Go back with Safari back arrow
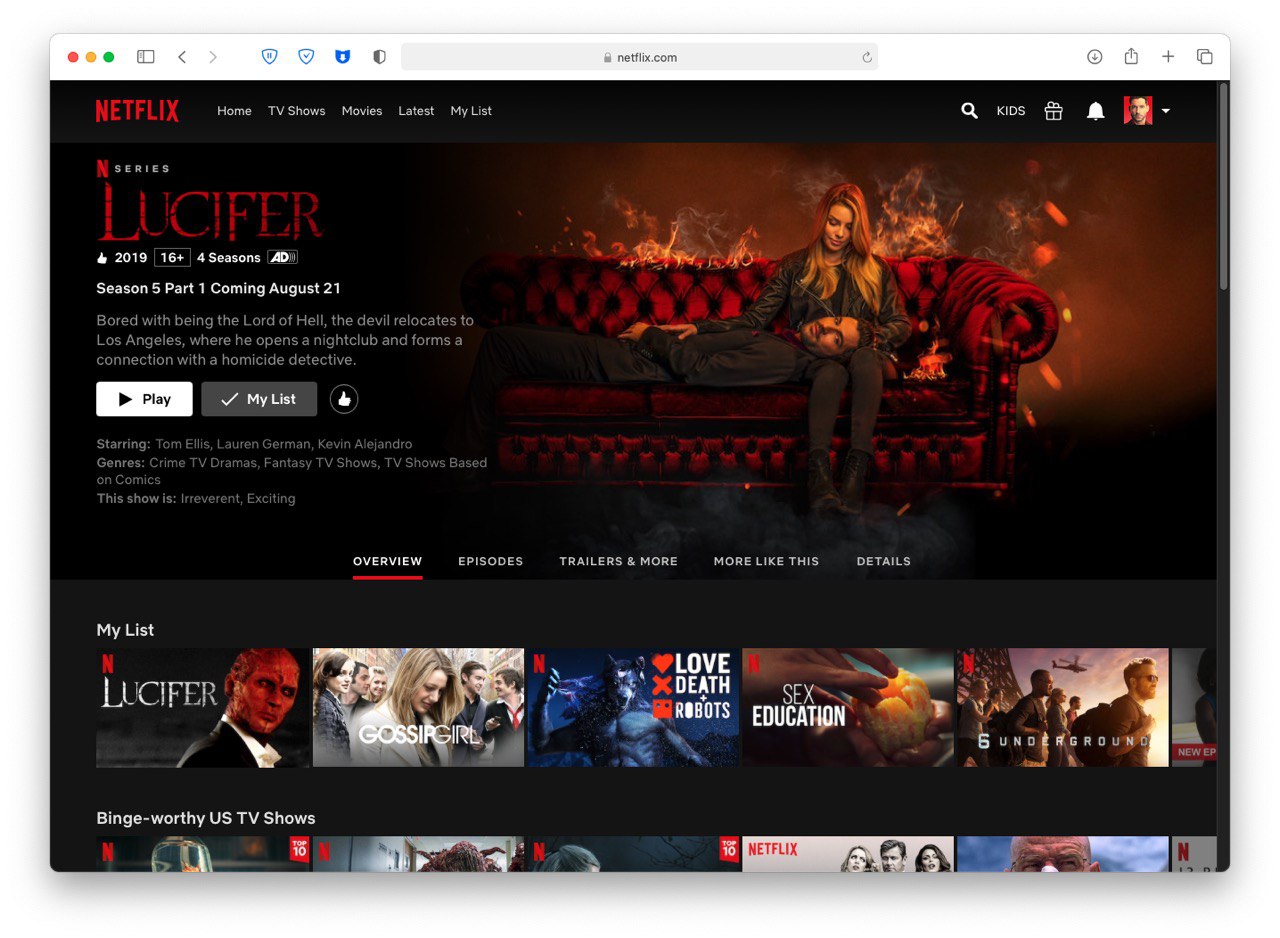The height and width of the screenshot is (938, 1280). pos(182,57)
